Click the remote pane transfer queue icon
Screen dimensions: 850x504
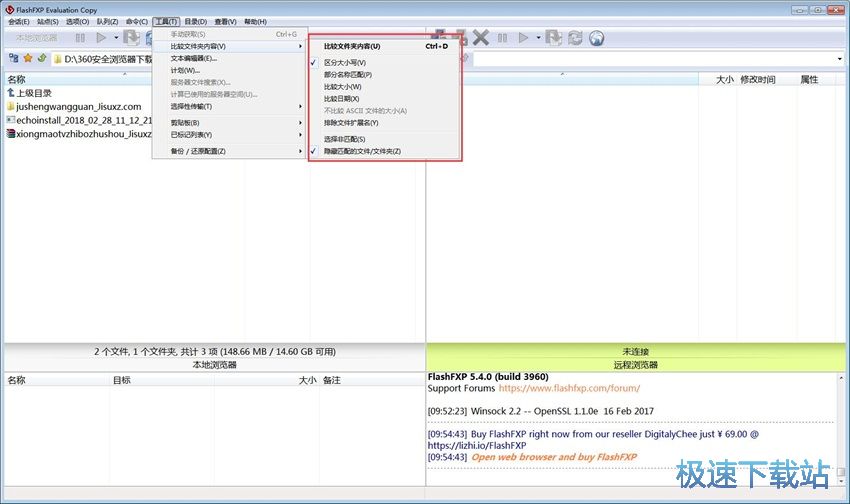pyautogui.click(x=553, y=37)
